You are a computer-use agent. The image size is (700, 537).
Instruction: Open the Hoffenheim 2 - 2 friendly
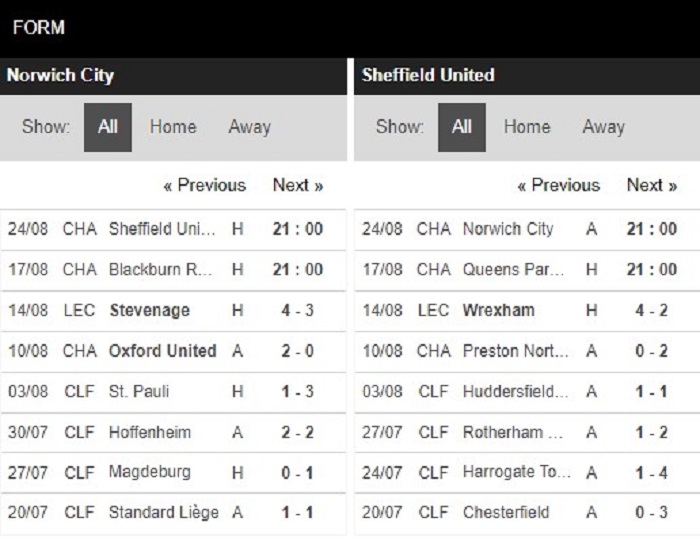coord(173,432)
